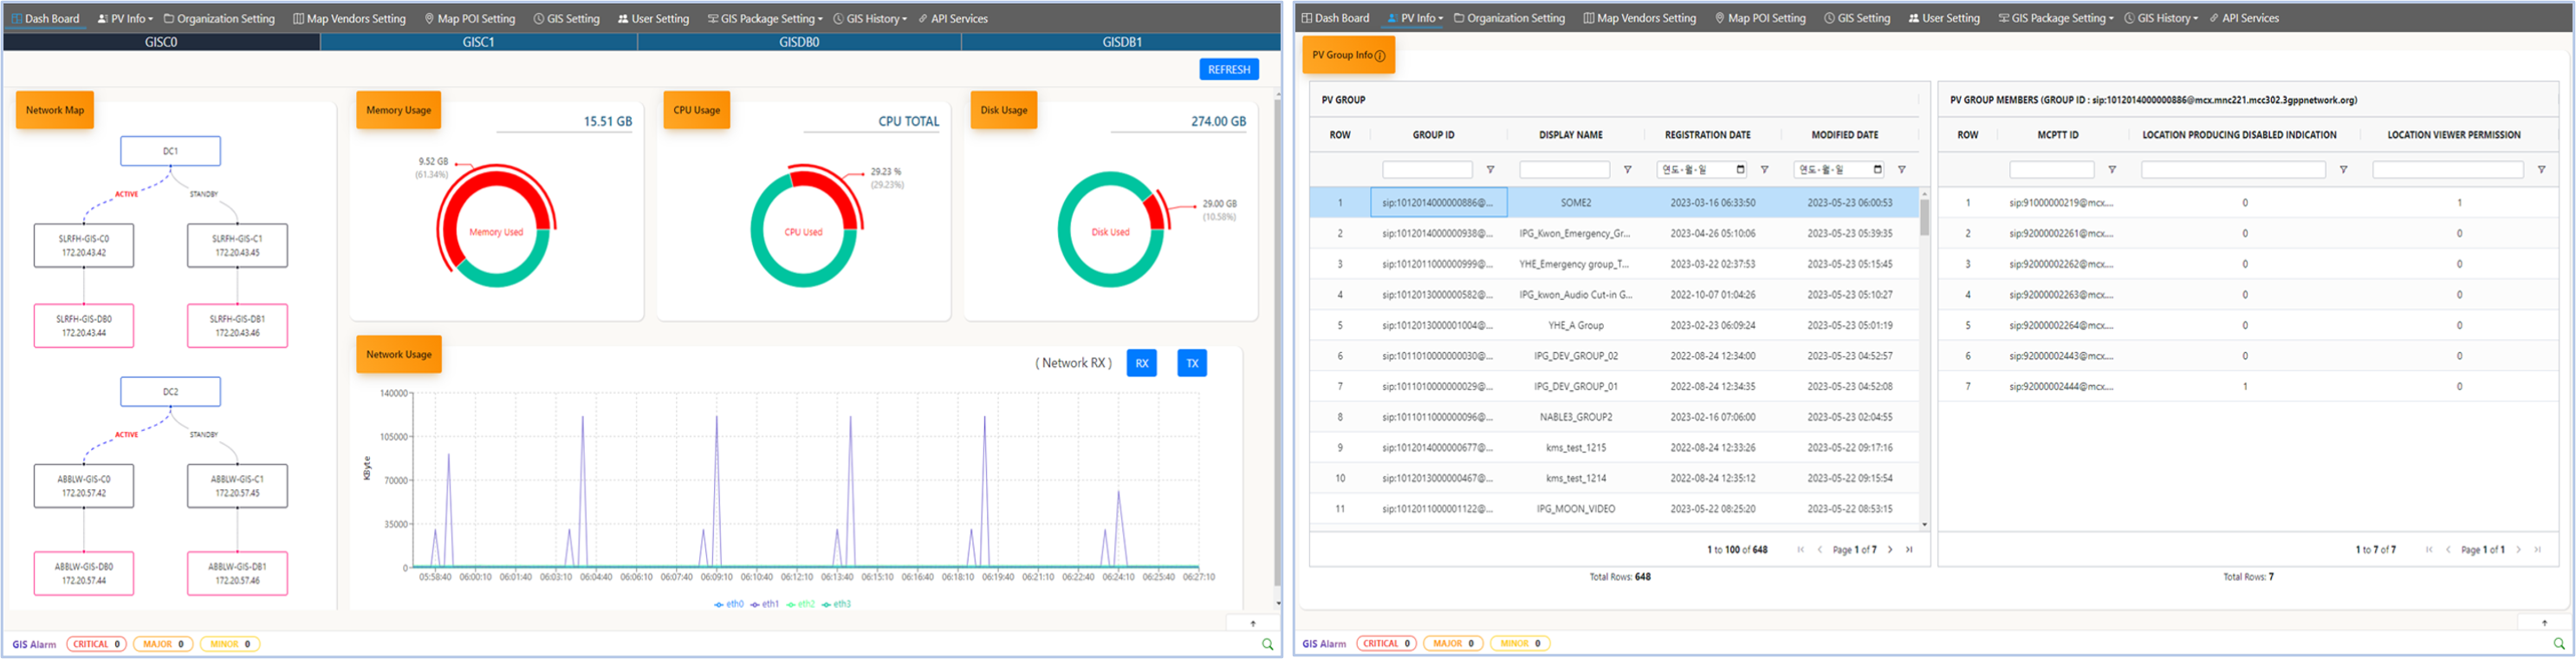Expand GIS Package Setting menu in Dashboard window
The height and width of the screenshot is (659, 2576).
[x=765, y=19]
